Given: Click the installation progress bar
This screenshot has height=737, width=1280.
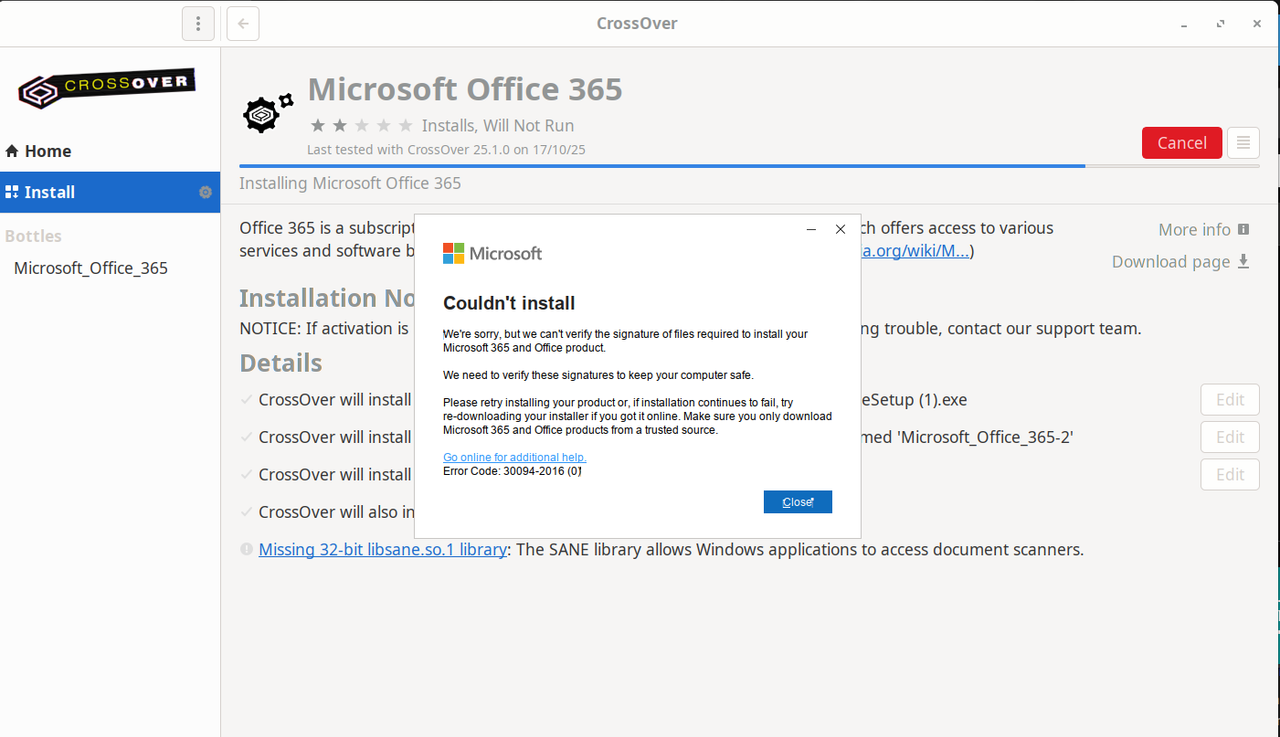Looking at the screenshot, I should coord(660,166).
